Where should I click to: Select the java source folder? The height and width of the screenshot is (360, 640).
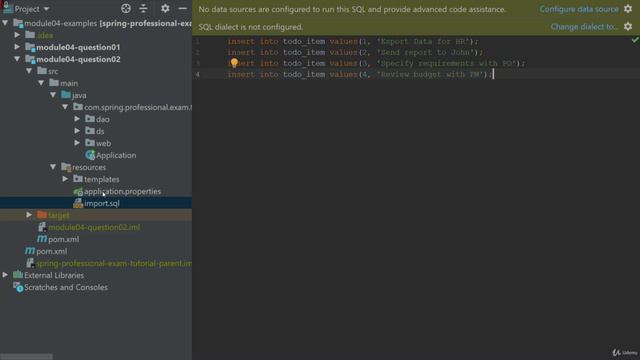[79, 96]
